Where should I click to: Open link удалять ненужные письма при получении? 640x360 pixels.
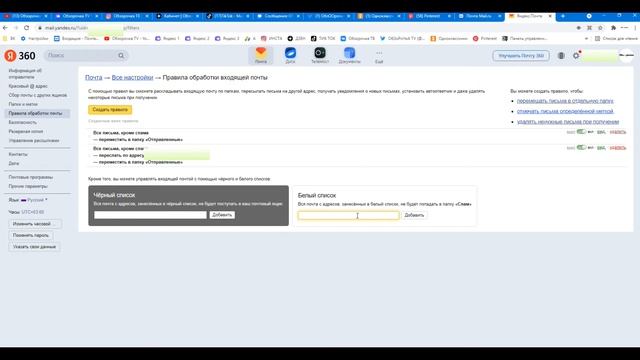point(568,122)
